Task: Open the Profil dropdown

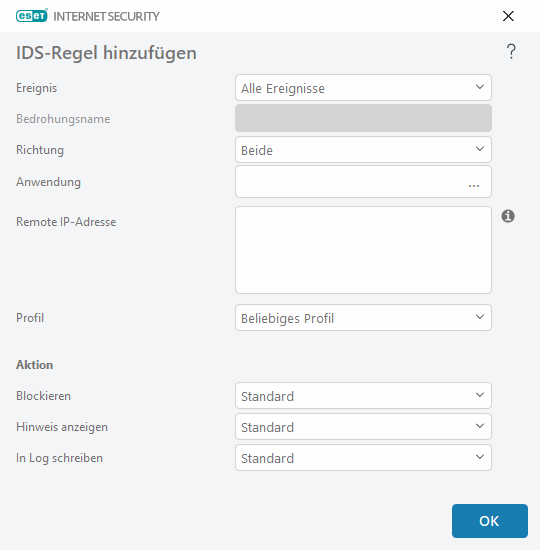Action: point(363,318)
